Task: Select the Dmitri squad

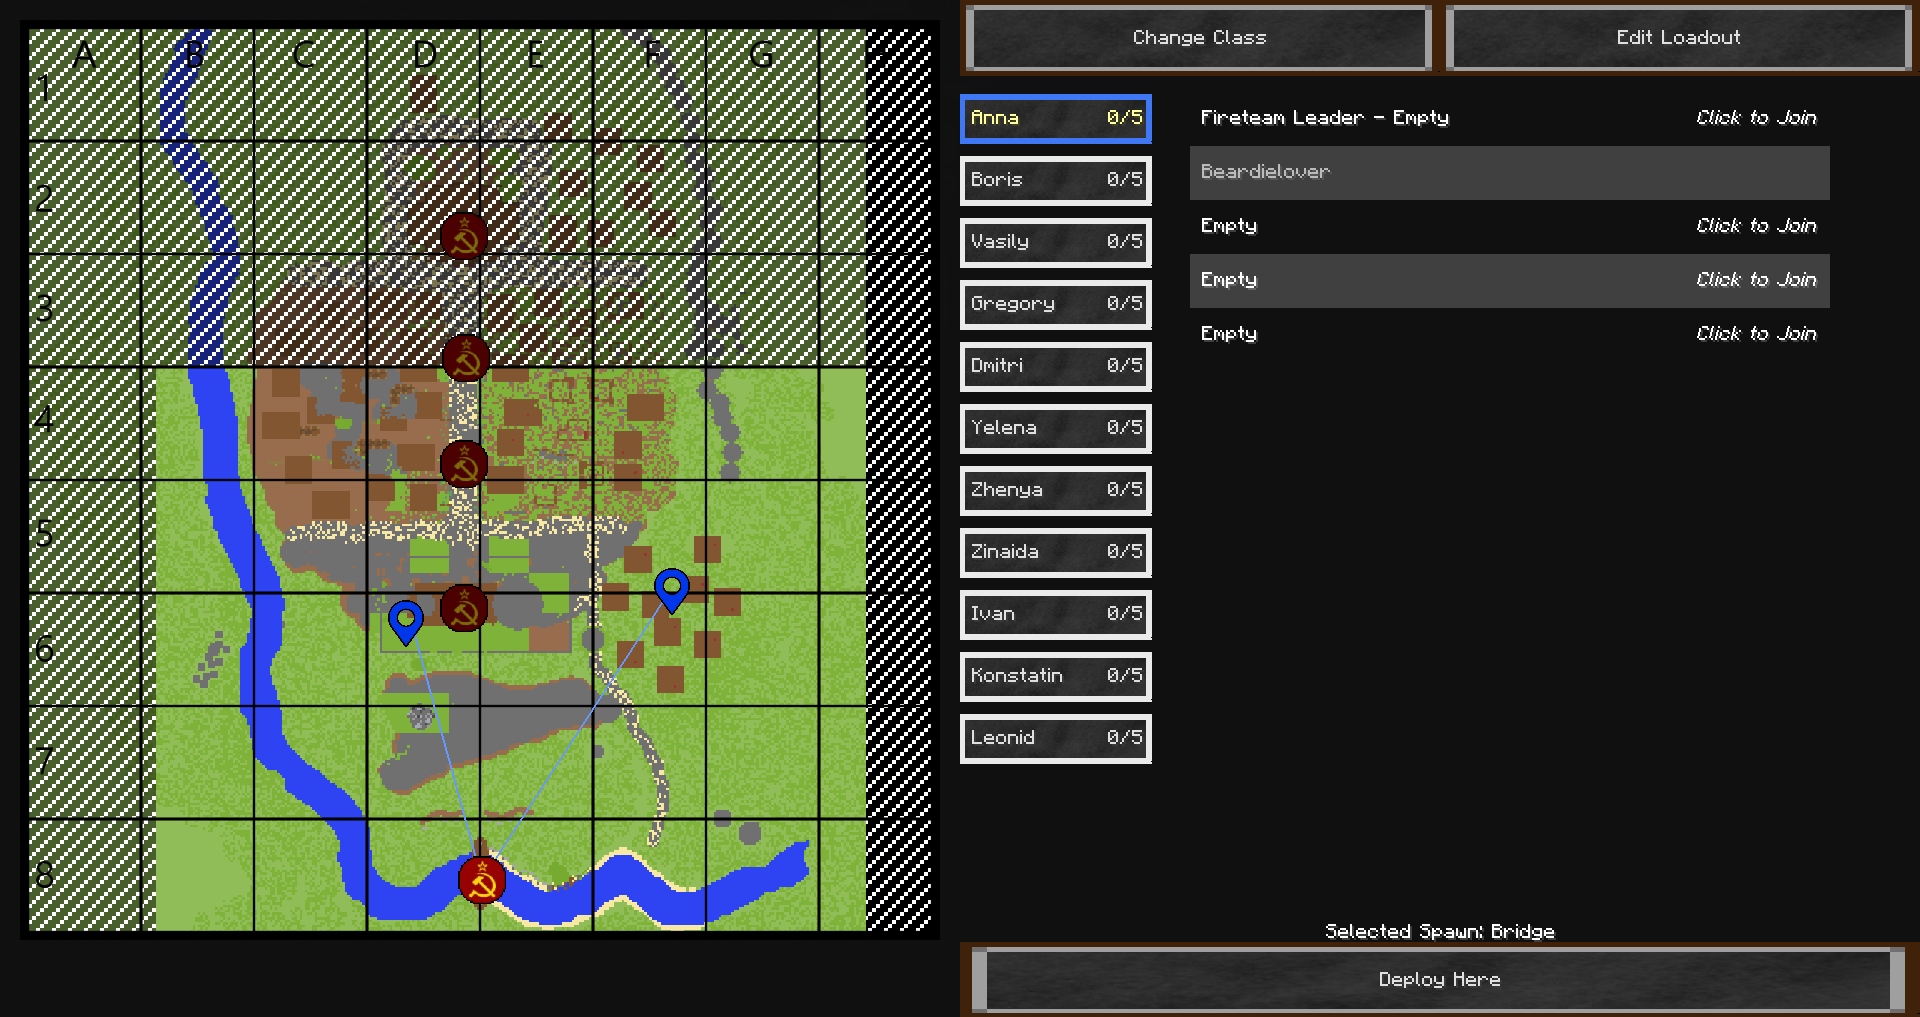Action: (1056, 366)
